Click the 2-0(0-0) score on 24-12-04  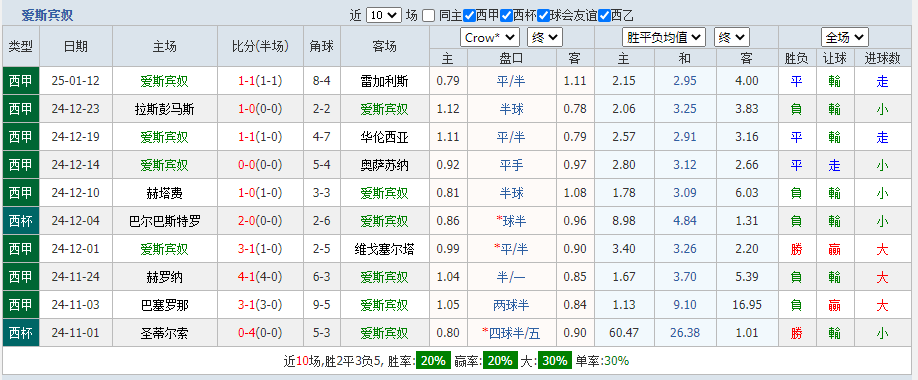[261, 221]
